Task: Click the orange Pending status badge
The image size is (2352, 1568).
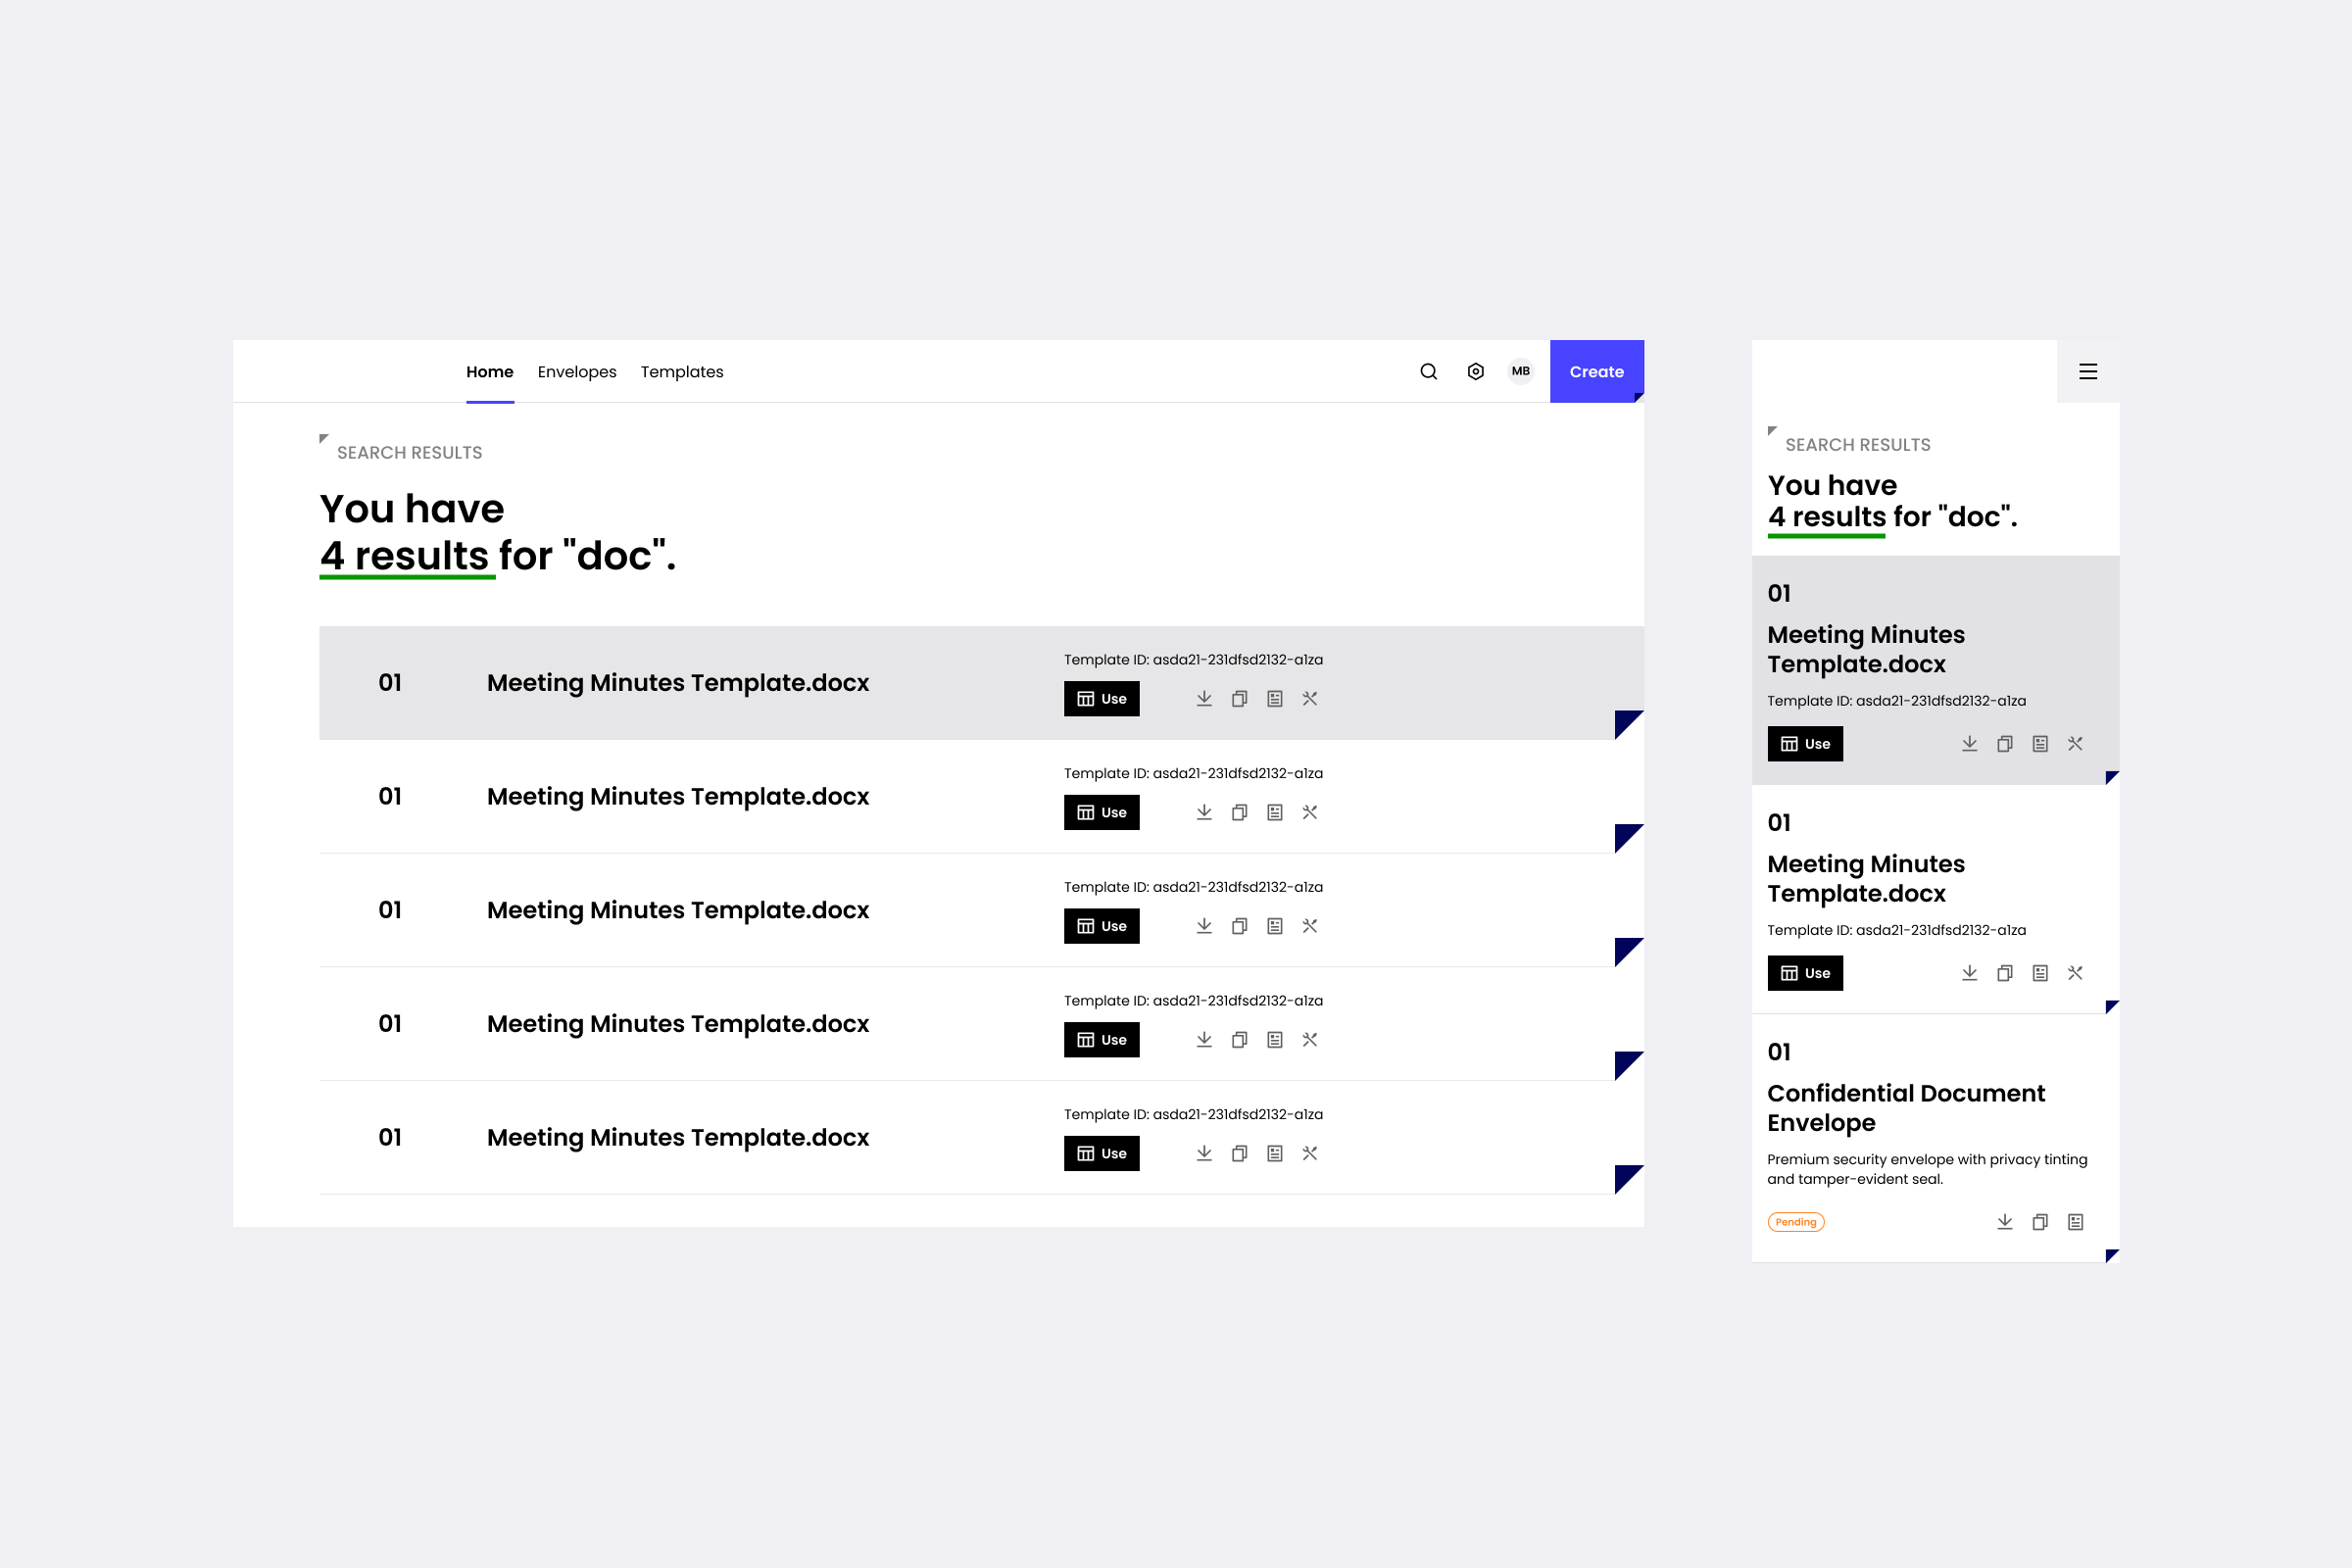Action: point(1796,1222)
